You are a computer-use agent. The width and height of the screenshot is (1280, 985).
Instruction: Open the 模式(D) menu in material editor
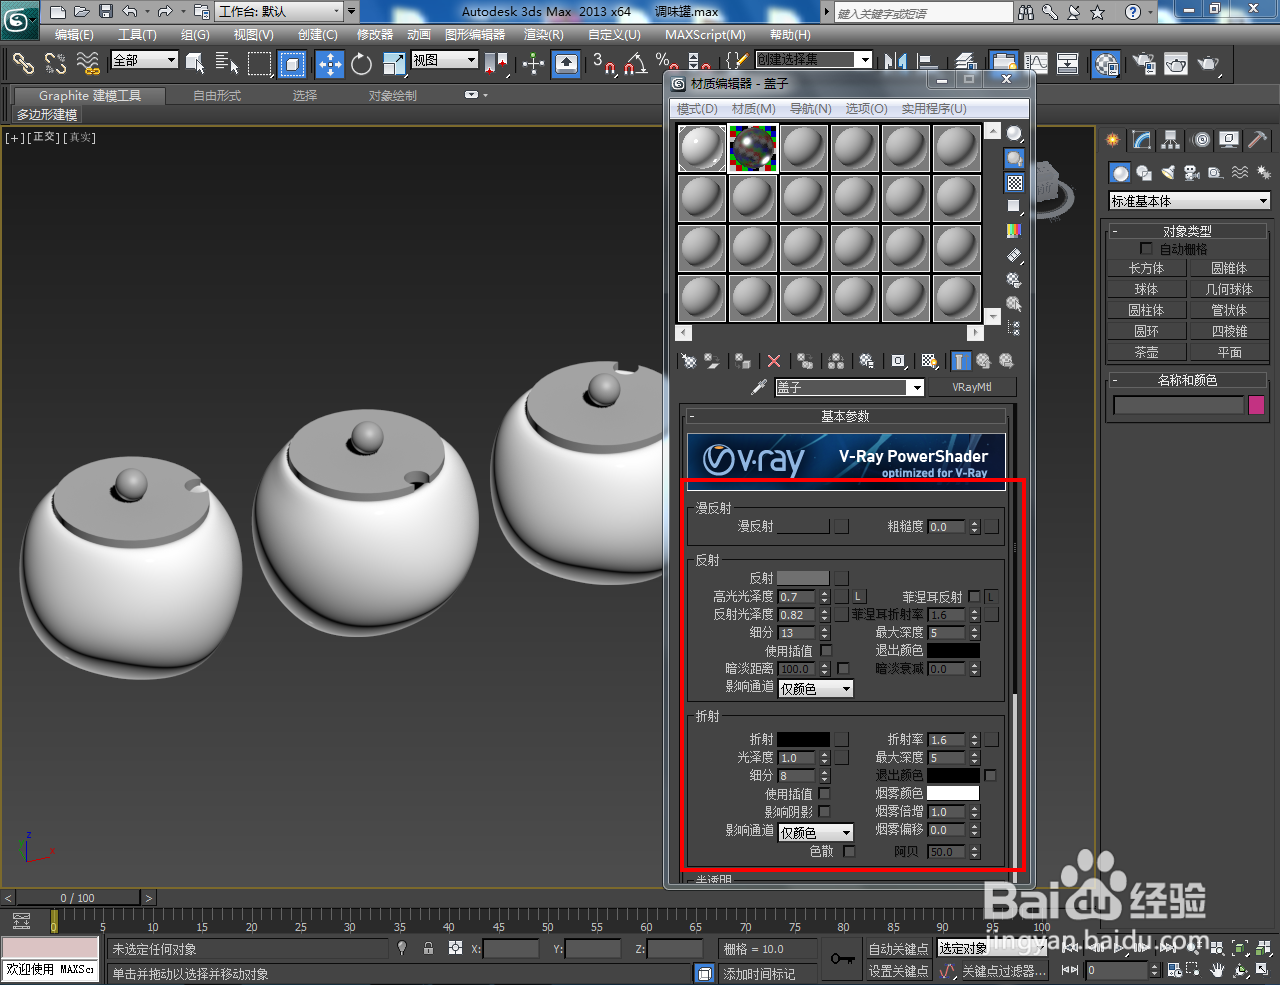pyautogui.click(x=697, y=108)
